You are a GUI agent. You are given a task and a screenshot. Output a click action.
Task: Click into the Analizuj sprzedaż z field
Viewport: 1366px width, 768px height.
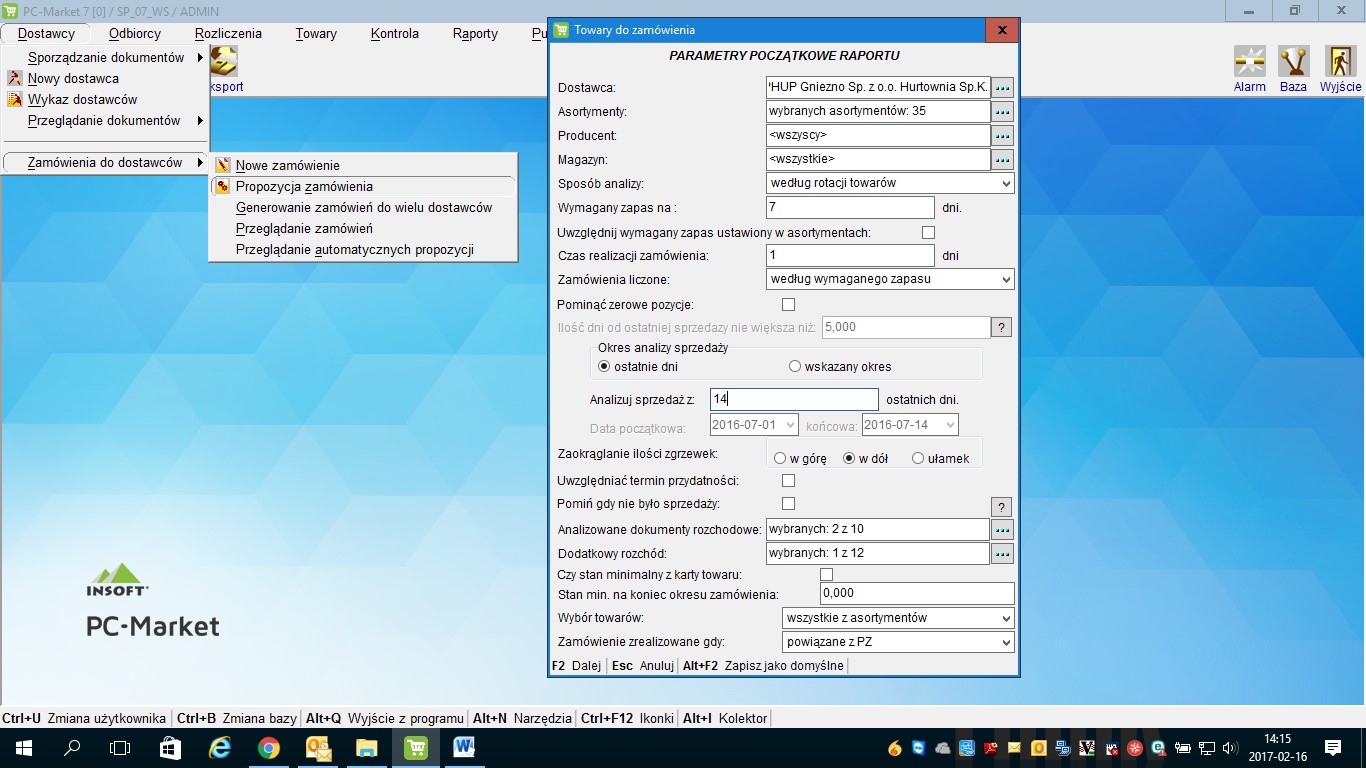(794, 399)
